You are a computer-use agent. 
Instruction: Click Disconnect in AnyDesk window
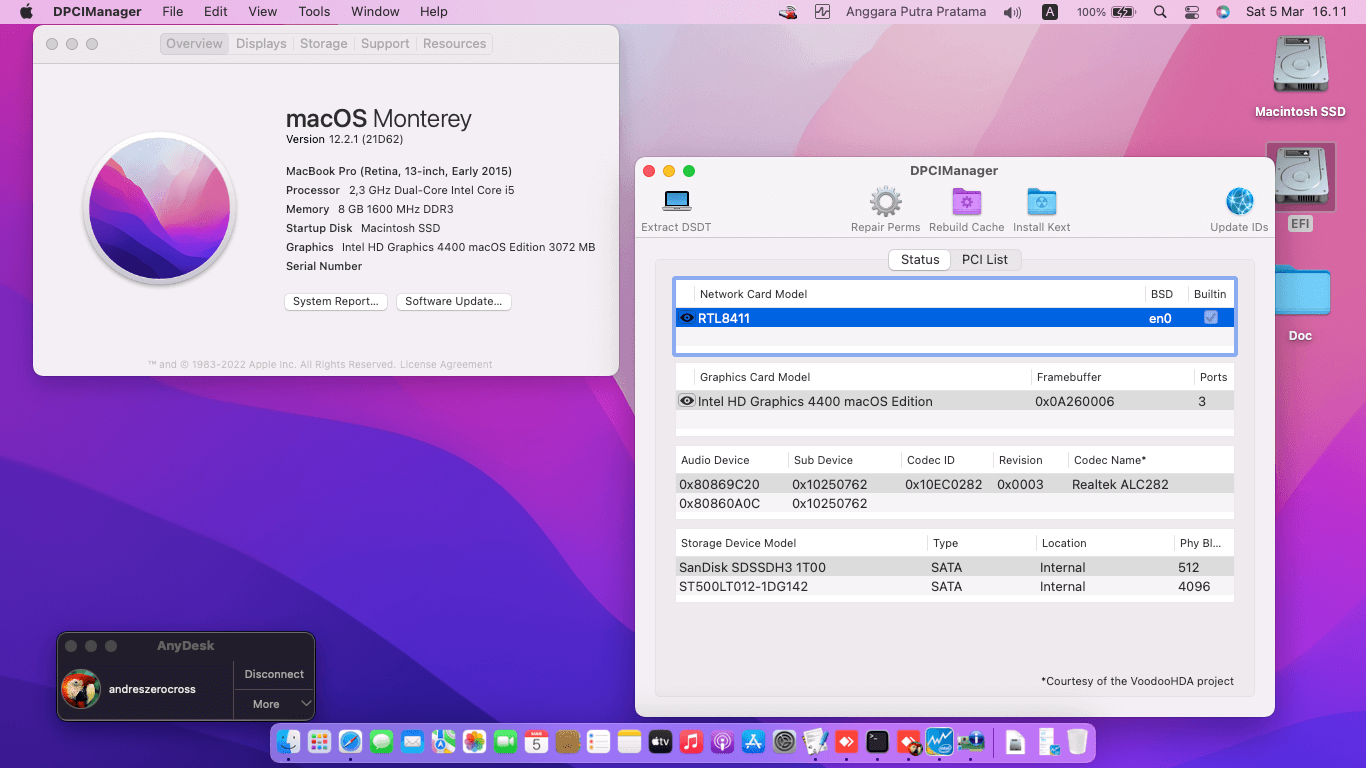[x=274, y=674]
